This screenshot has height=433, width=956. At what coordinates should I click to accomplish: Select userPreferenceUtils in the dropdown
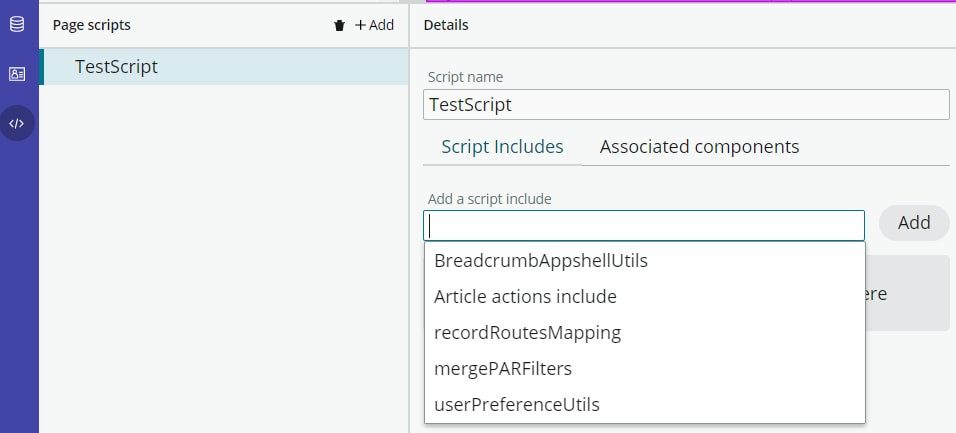(516, 405)
